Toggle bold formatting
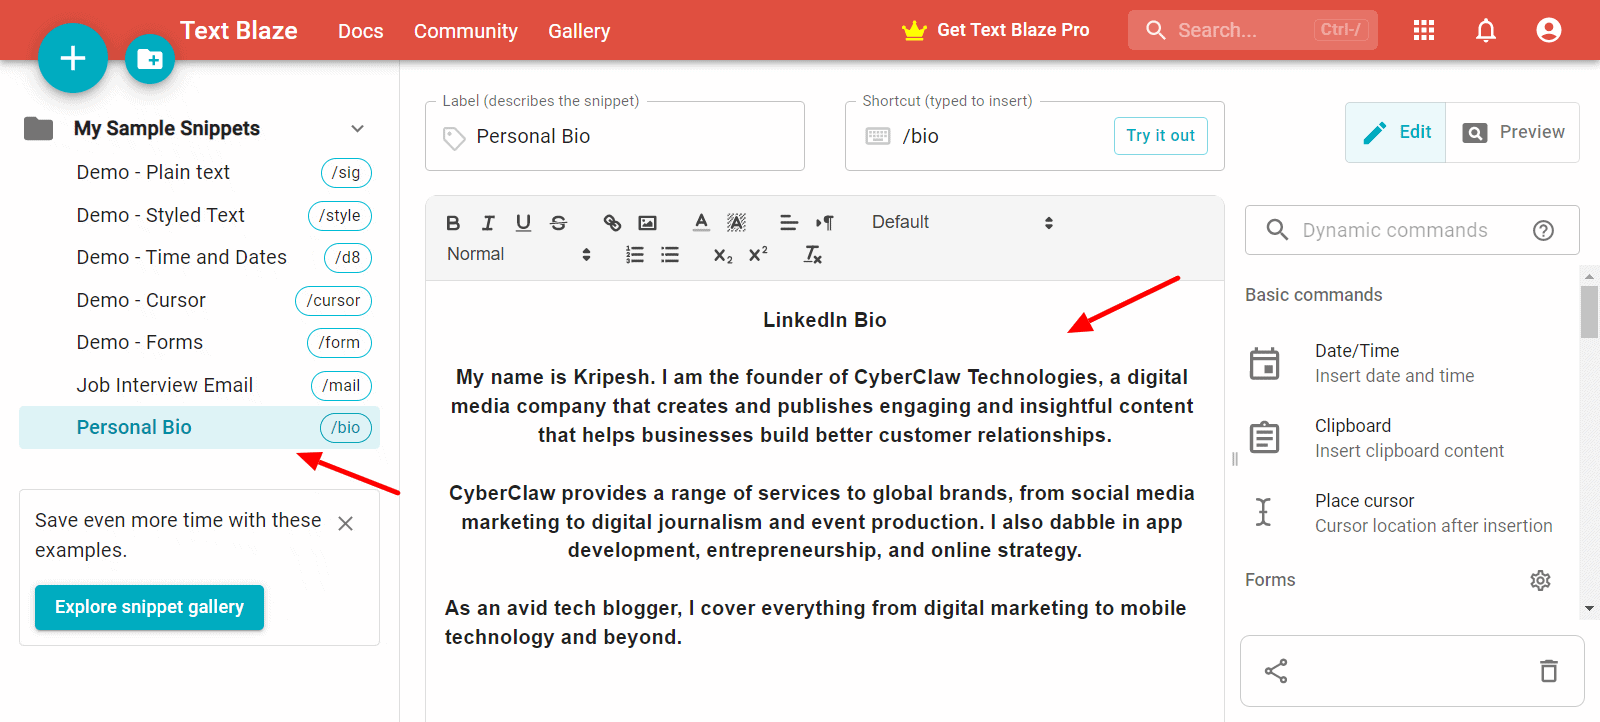The width and height of the screenshot is (1600, 722). point(453,223)
